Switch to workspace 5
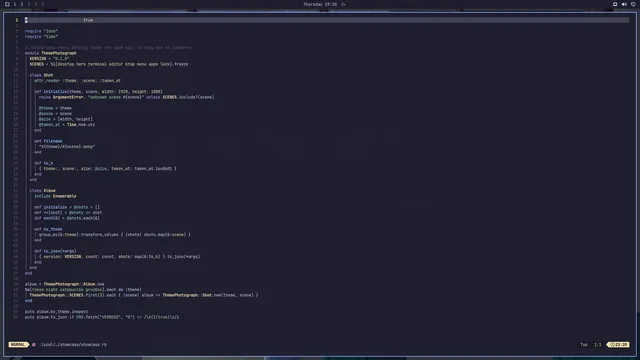 (42, 4)
